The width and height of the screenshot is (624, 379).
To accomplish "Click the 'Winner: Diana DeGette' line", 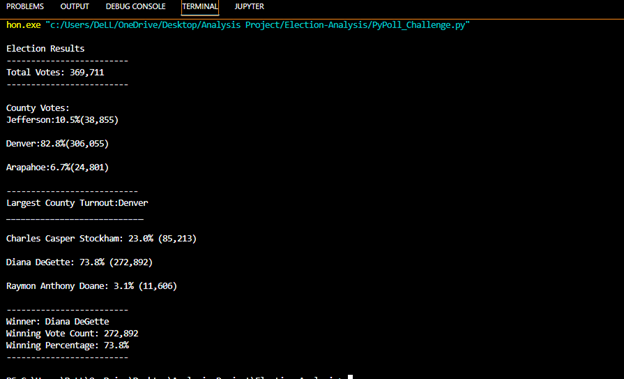I will pos(57,321).
